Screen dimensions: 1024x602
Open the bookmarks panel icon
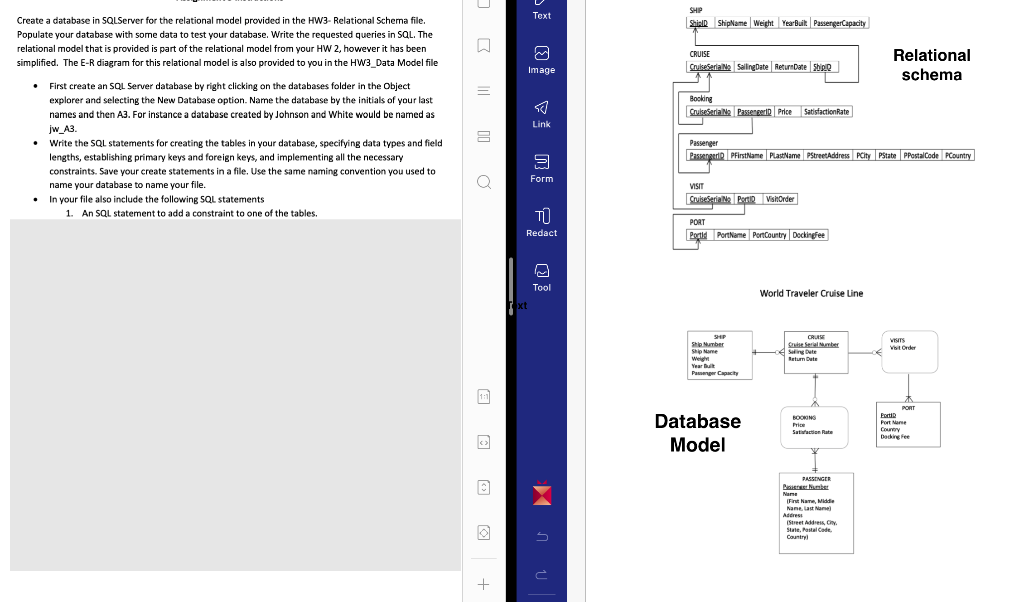[484, 45]
